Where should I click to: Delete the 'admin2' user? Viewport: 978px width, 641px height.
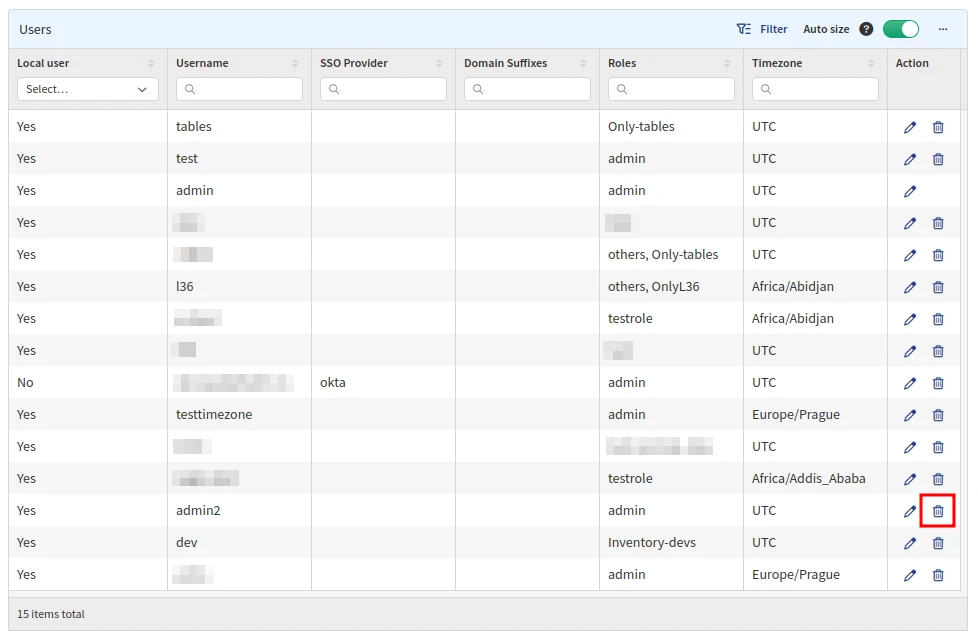tap(938, 511)
